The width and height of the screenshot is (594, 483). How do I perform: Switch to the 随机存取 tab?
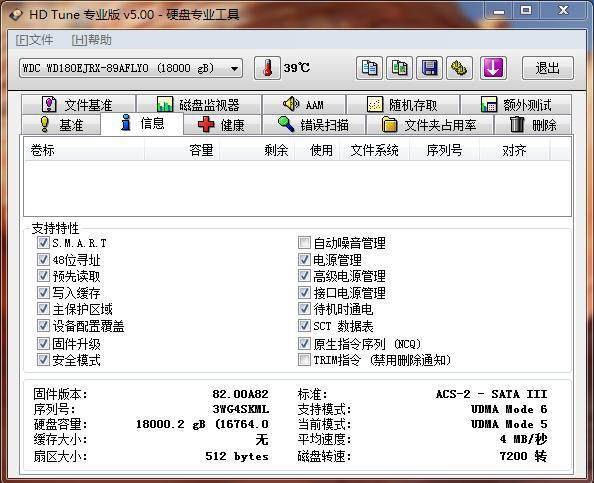[x=403, y=104]
